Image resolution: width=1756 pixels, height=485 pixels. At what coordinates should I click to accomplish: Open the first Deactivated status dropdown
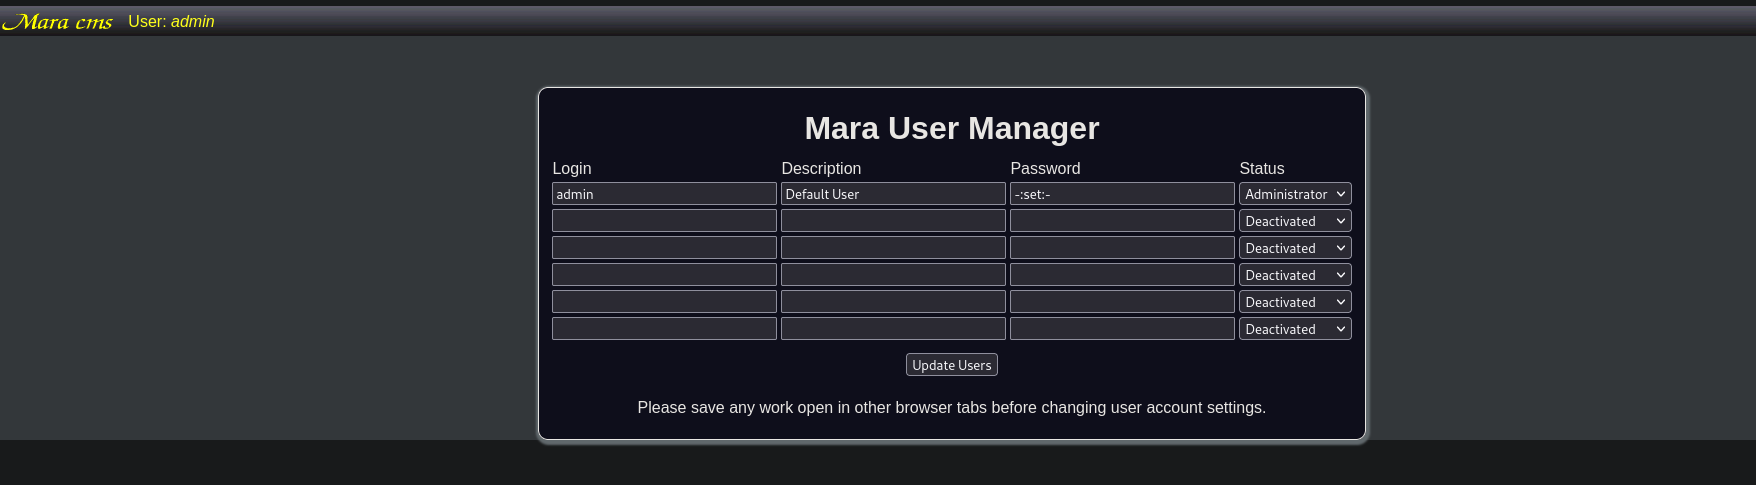click(x=1295, y=221)
